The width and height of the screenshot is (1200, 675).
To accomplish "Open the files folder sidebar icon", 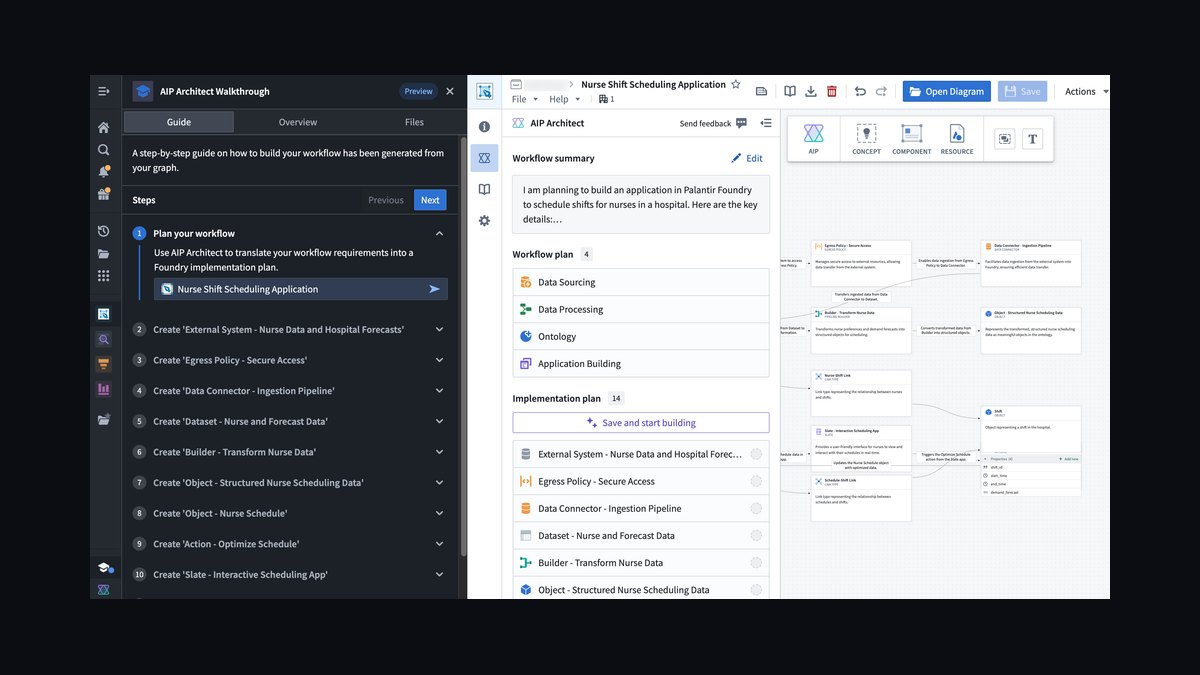I will pyautogui.click(x=103, y=253).
